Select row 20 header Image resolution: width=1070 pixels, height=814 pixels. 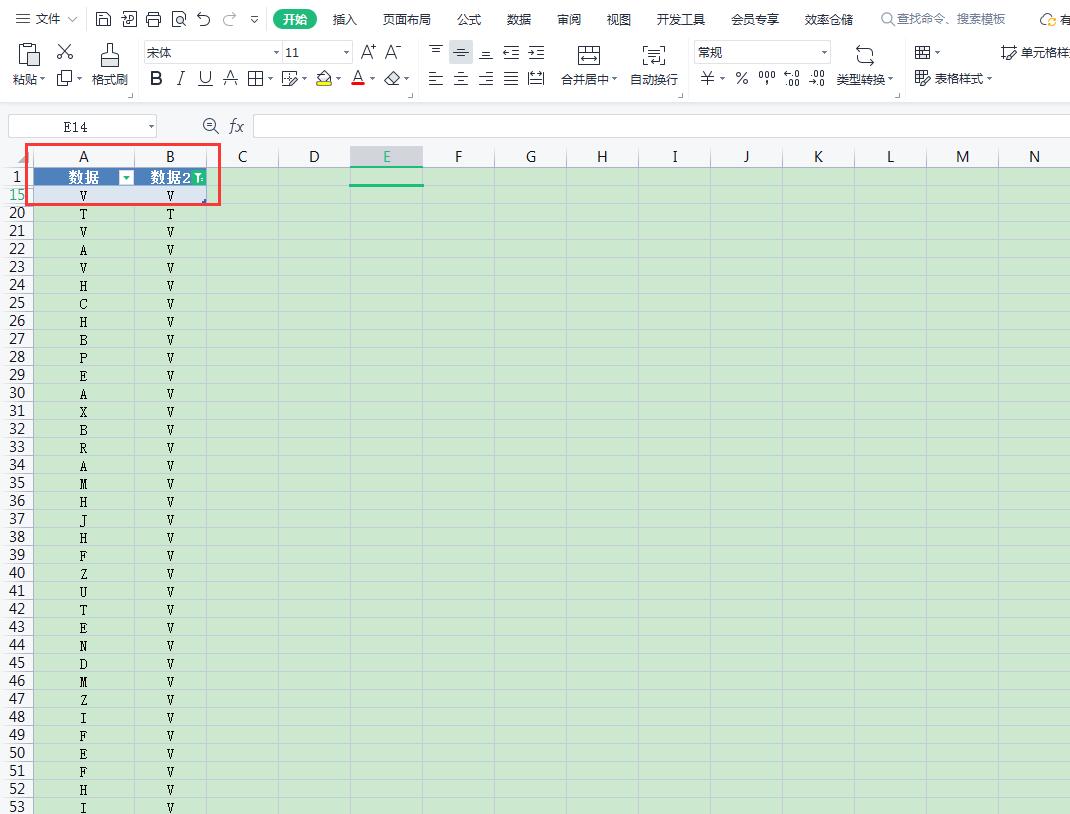17,213
